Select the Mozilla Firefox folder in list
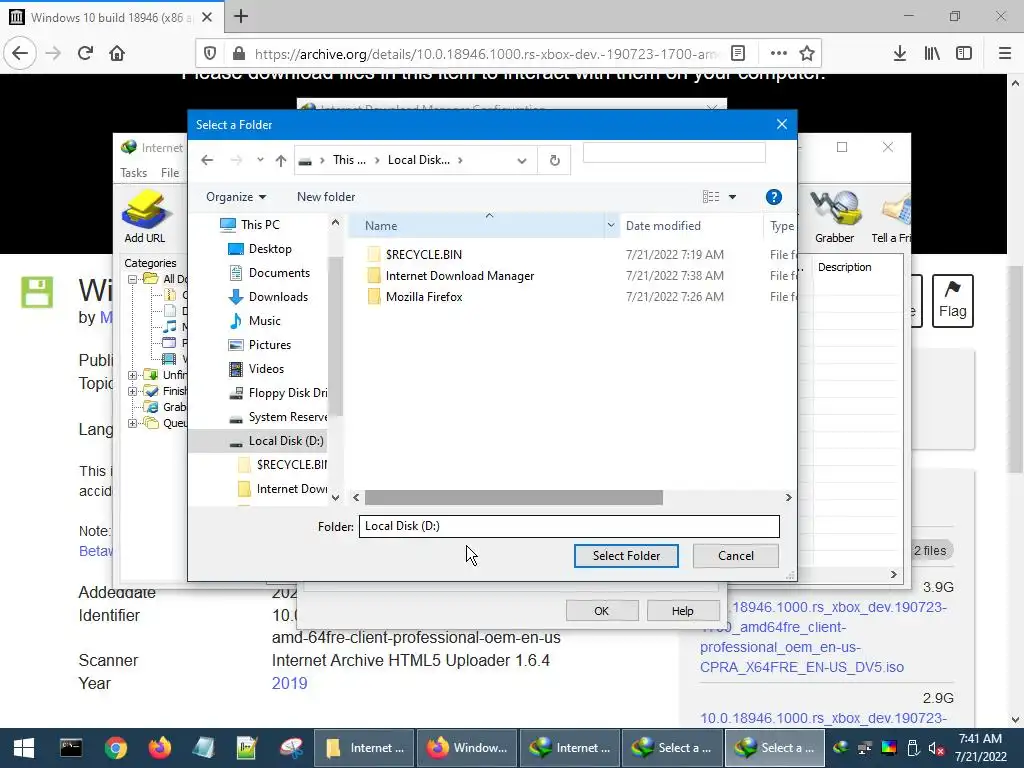1024x768 pixels. click(424, 297)
